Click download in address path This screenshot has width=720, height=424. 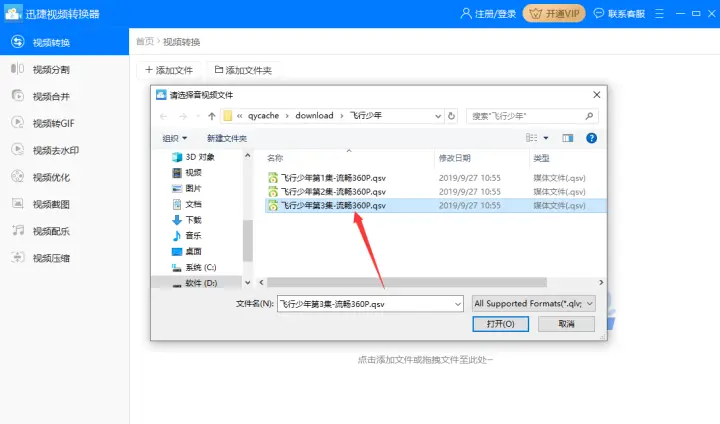point(315,116)
